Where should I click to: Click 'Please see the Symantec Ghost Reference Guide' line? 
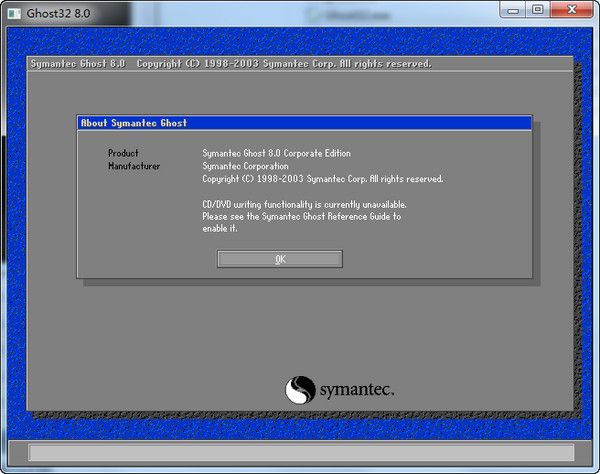pyautogui.click(x=302, y=217)
